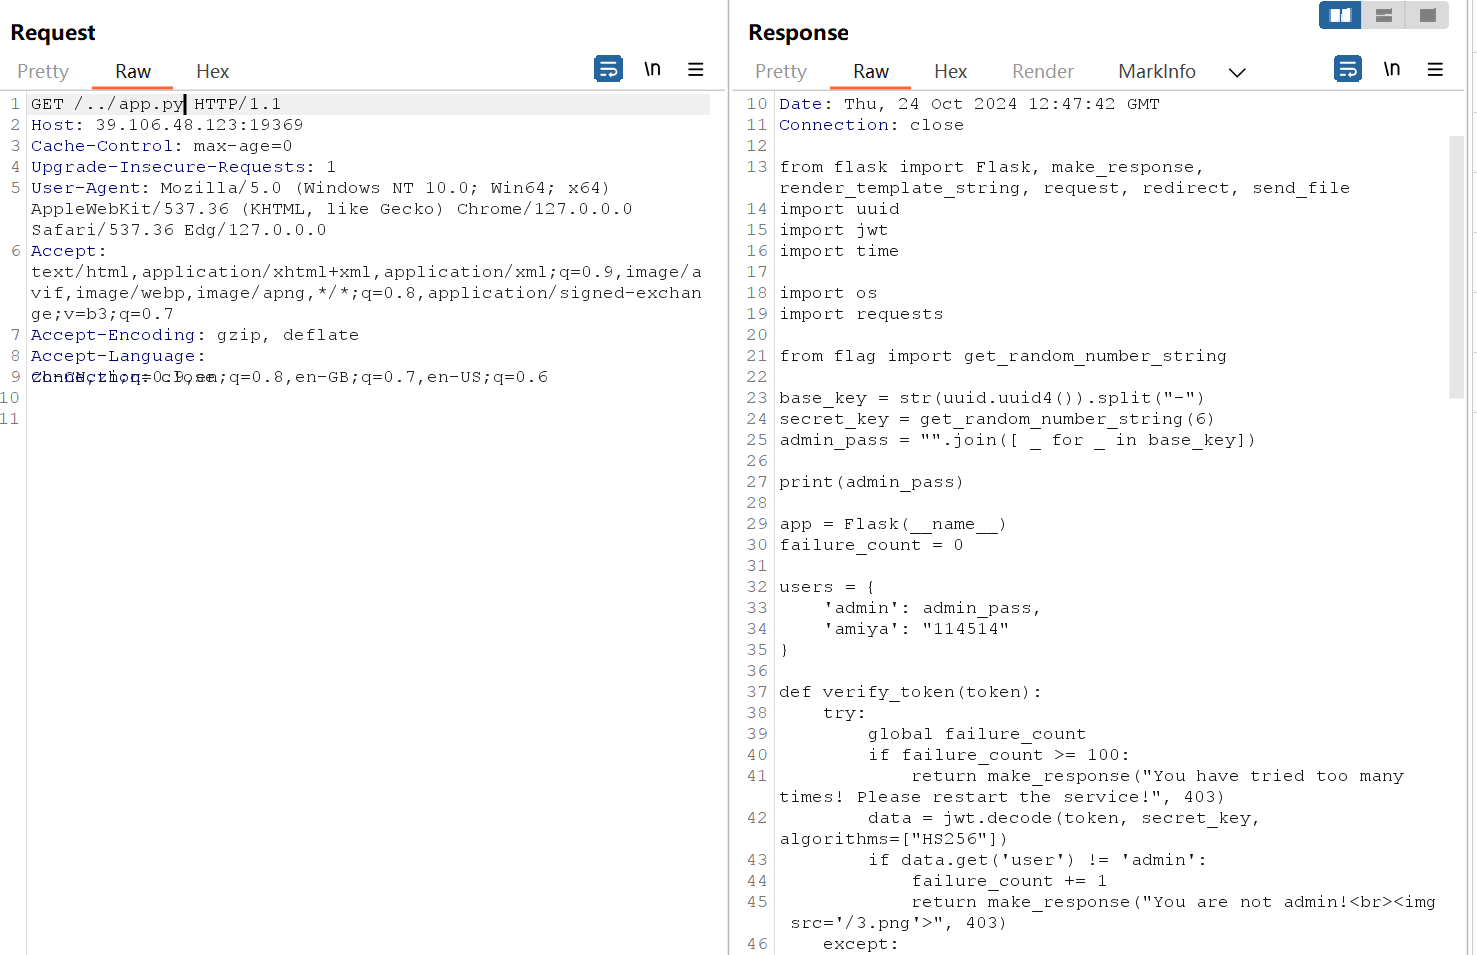Click the Connection: close response header
Screen dimensions: 1477x955
(x=872, y=125)
